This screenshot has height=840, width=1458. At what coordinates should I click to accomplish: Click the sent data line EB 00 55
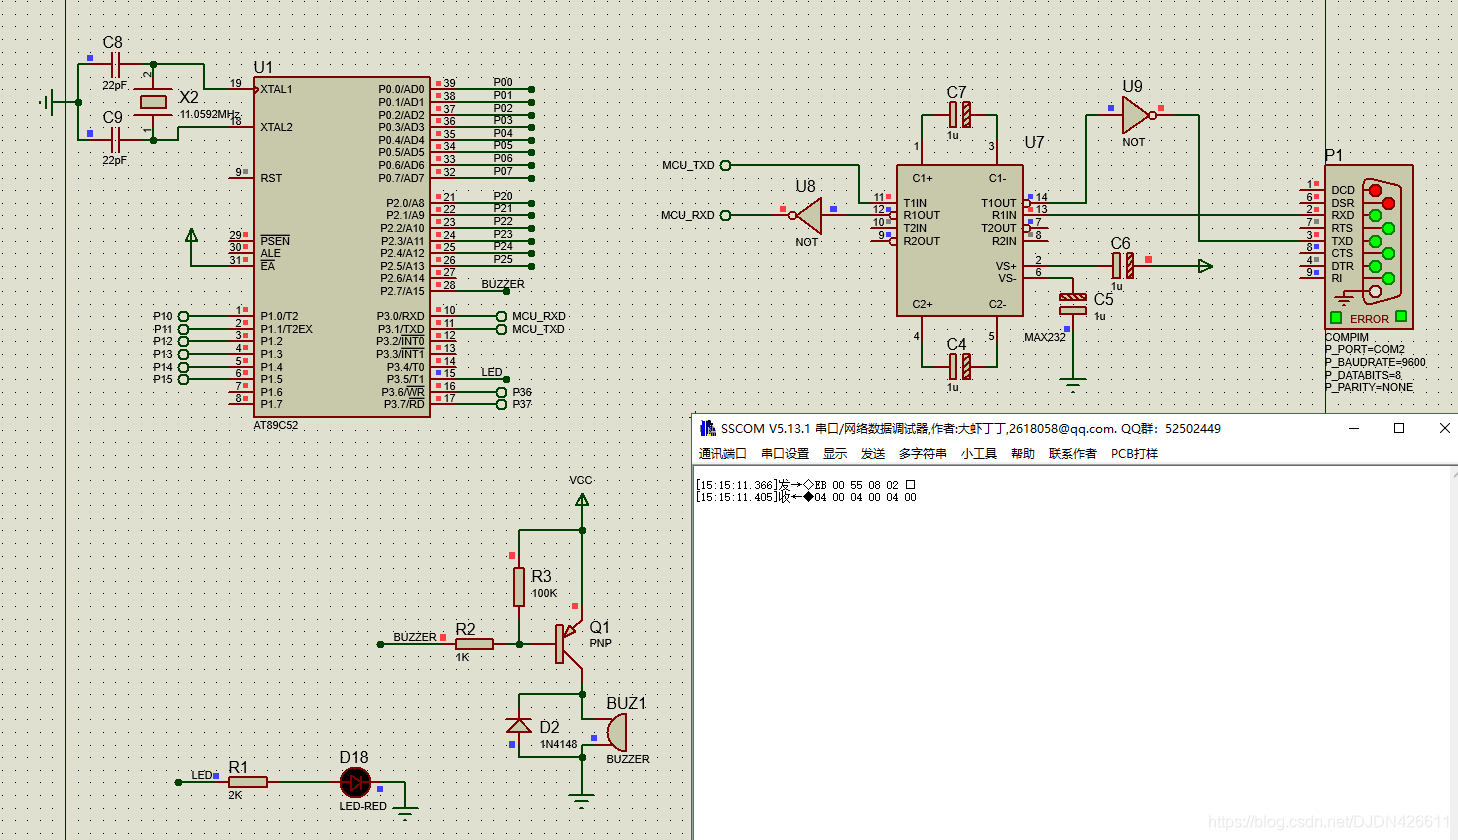805,485
